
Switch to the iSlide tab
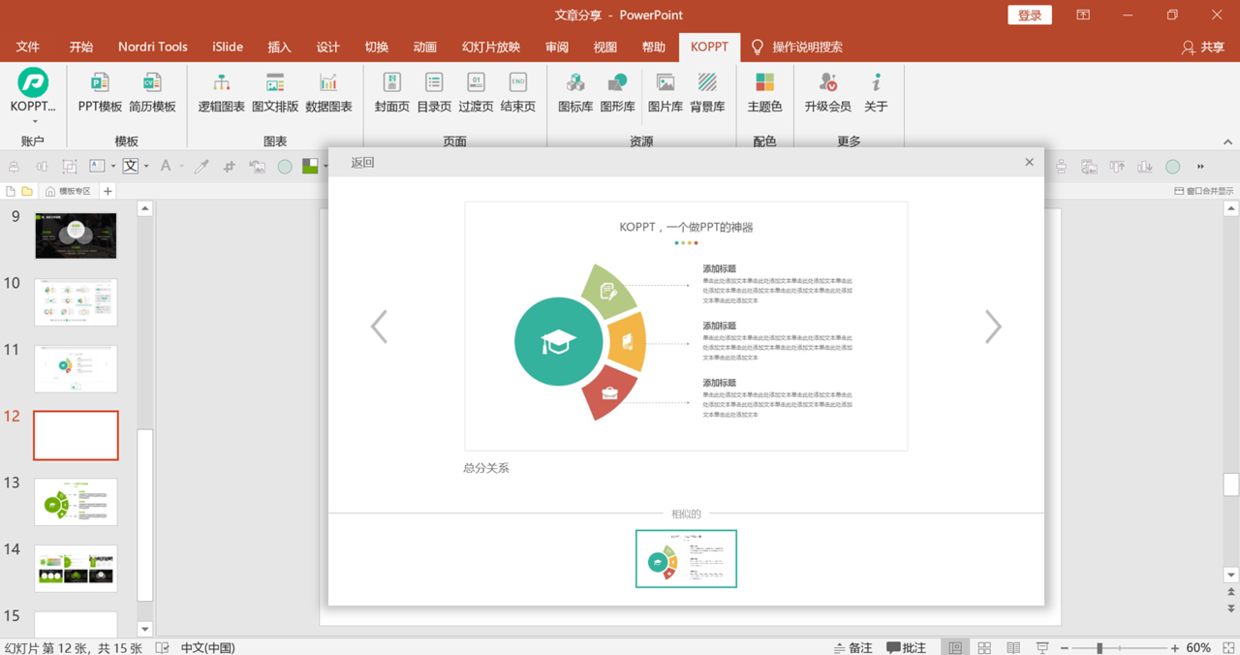click(x=228, y=47)
